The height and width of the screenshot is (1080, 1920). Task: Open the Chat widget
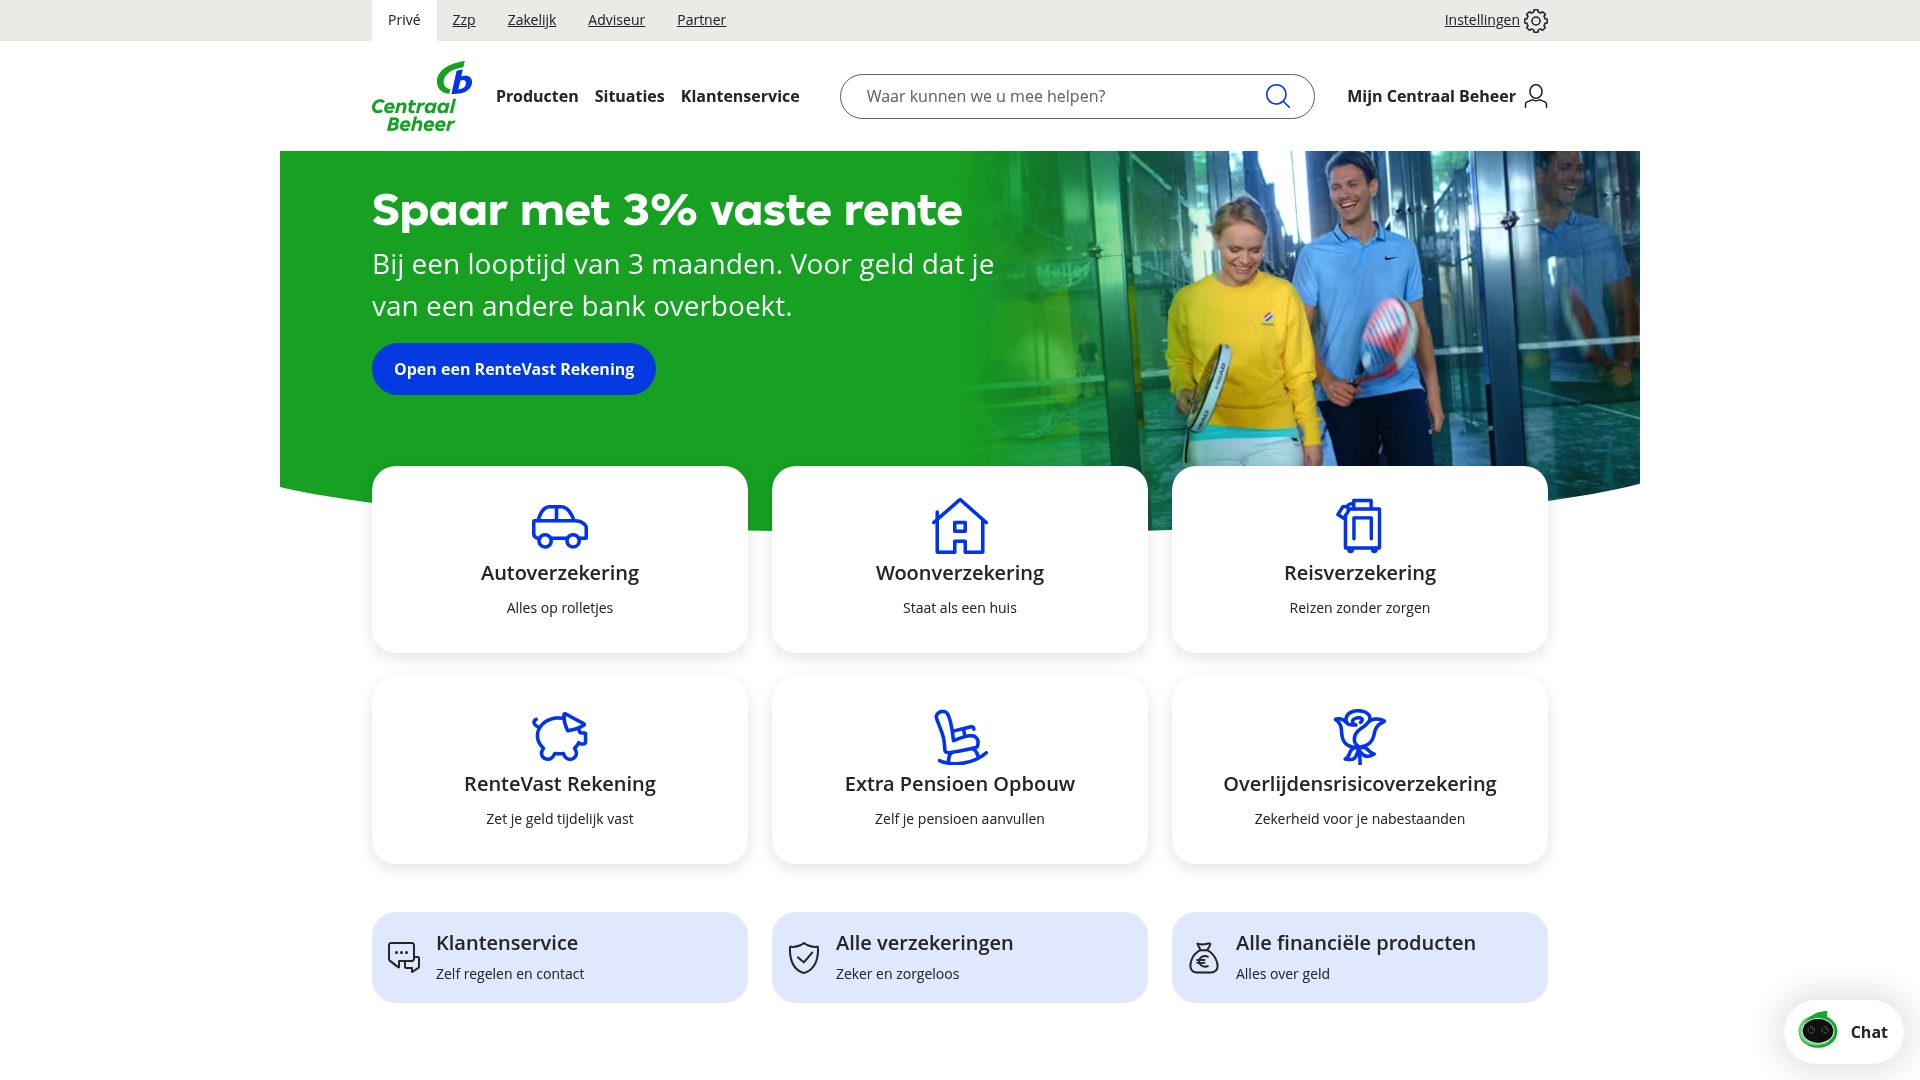(x=1843, y=1031)
